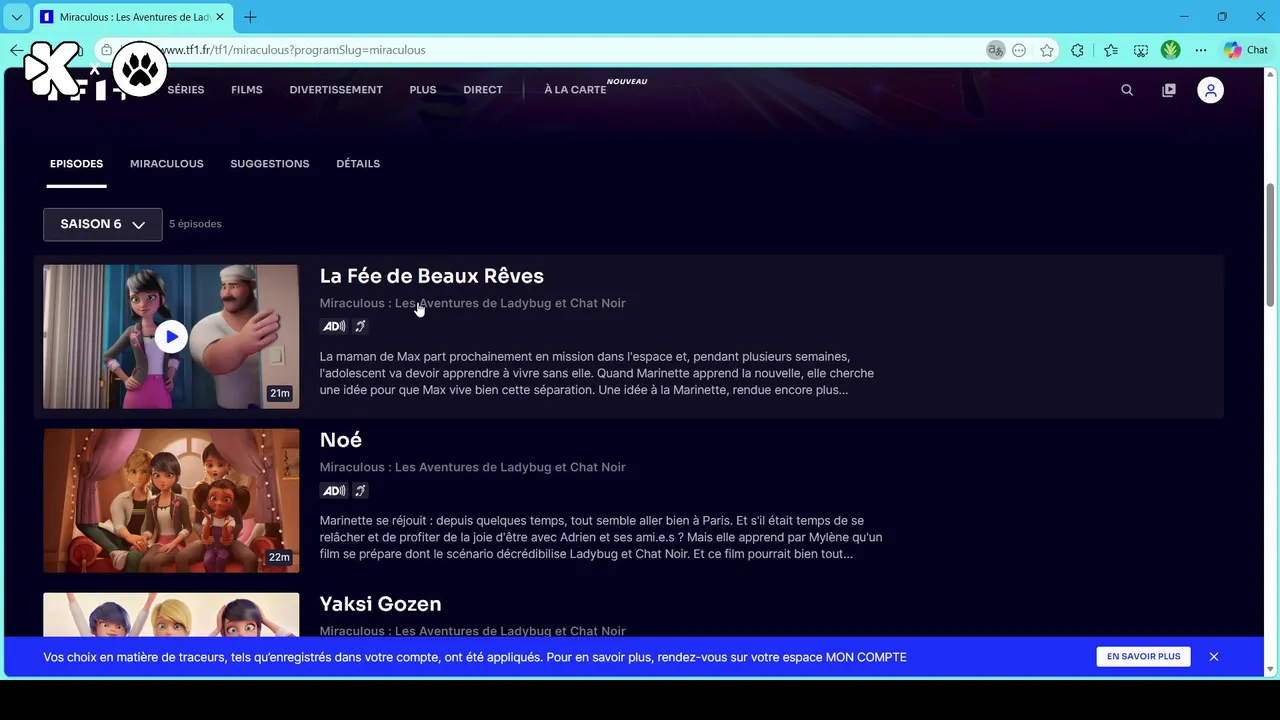Go back with the browser arrow
The width and height of the screenshot is (1280, 720).
16,50
